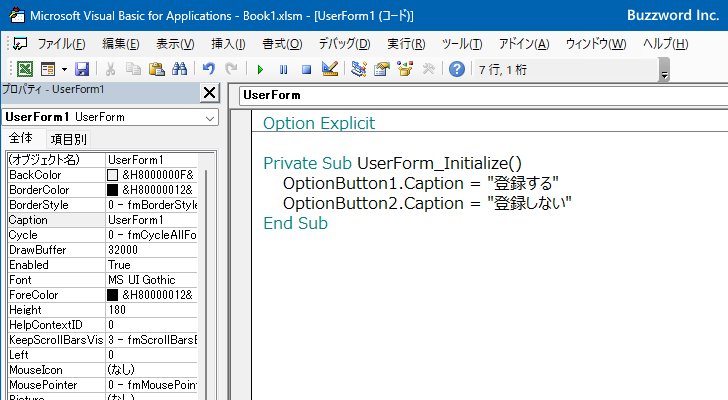Click the Break pause icon
Image resolution: width=728 pixels, height=400 pixels.
tap(283, 70)
